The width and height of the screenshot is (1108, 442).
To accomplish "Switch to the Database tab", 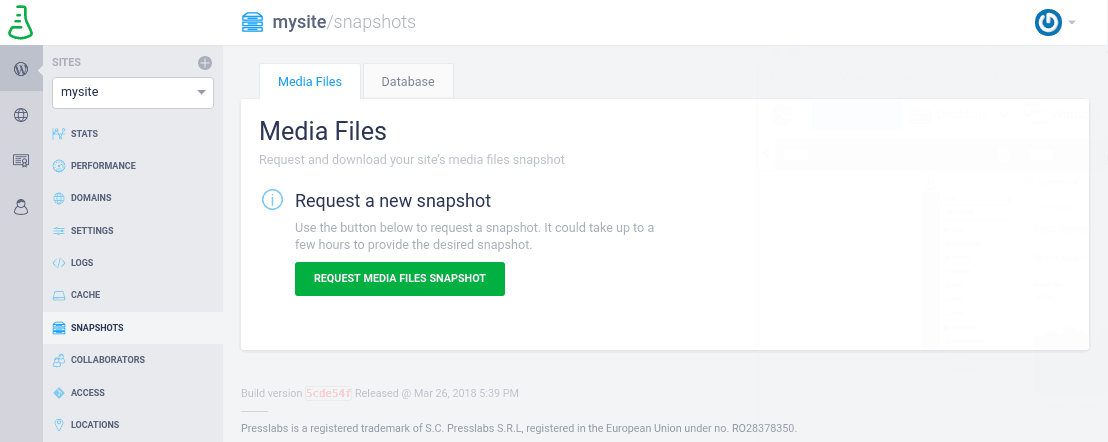I will 408,81.
